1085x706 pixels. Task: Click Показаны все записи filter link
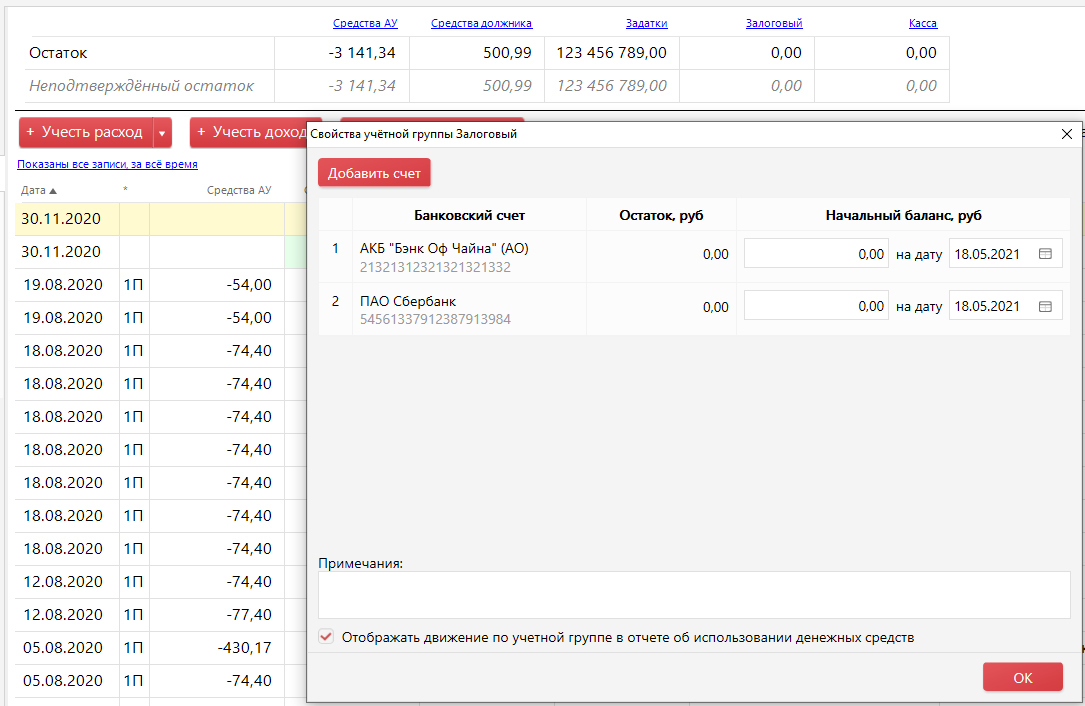pos(107,164)
